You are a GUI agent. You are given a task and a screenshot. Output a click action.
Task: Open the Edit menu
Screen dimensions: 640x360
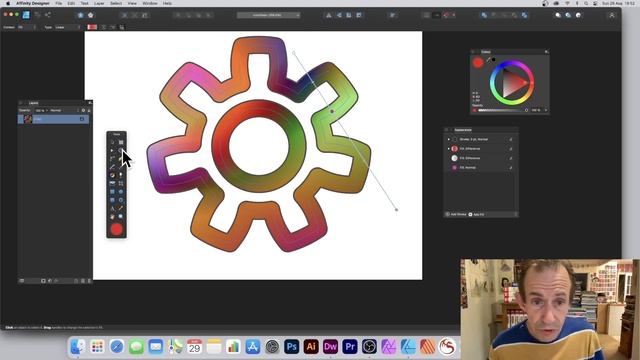pyautogui.click(x=71, y=3)
